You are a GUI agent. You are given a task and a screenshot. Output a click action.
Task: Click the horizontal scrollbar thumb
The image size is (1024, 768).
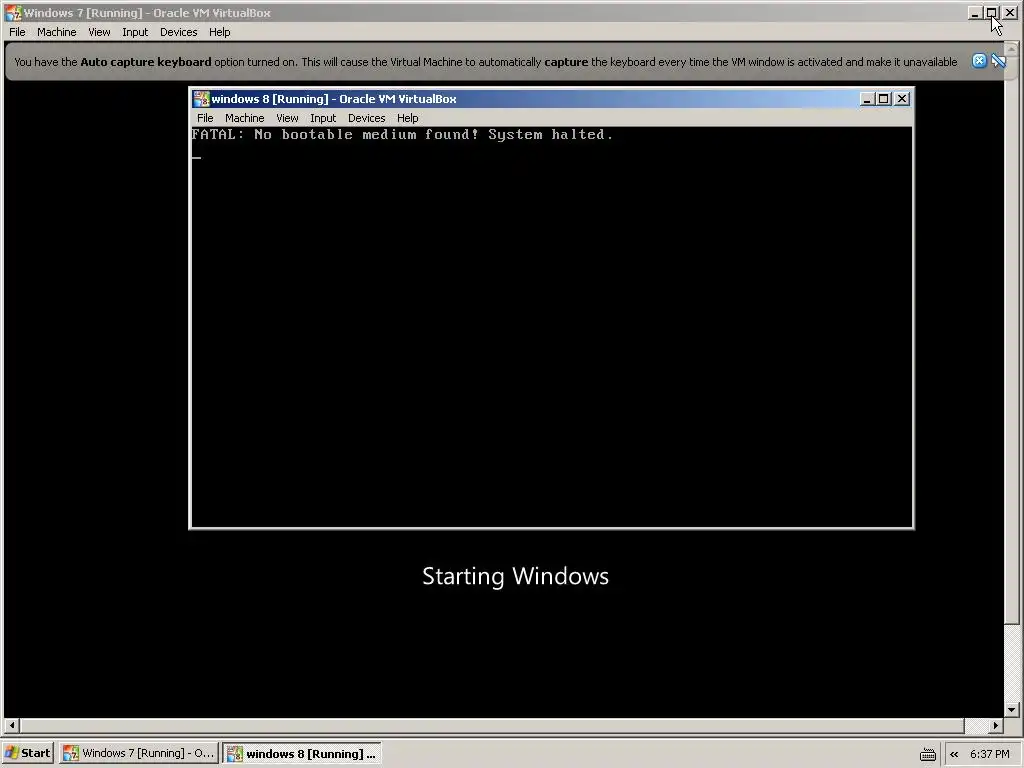coord(492,726)
